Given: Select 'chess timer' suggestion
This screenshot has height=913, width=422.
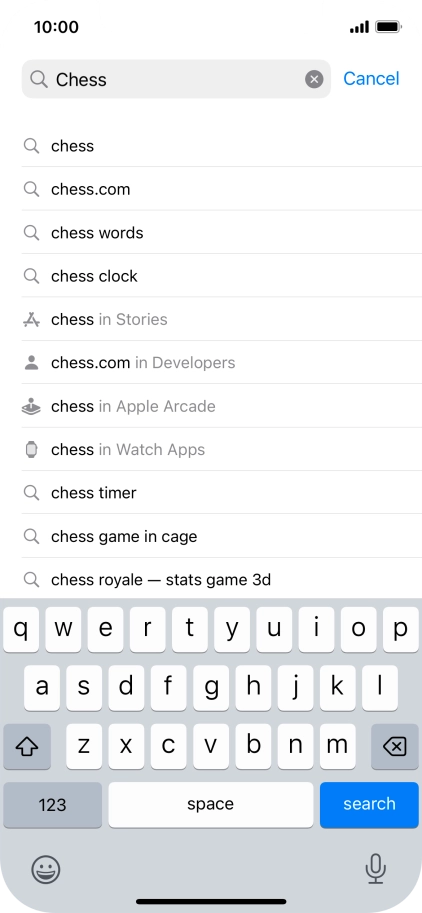Looking at the screenshot, I should pos(222,493).
